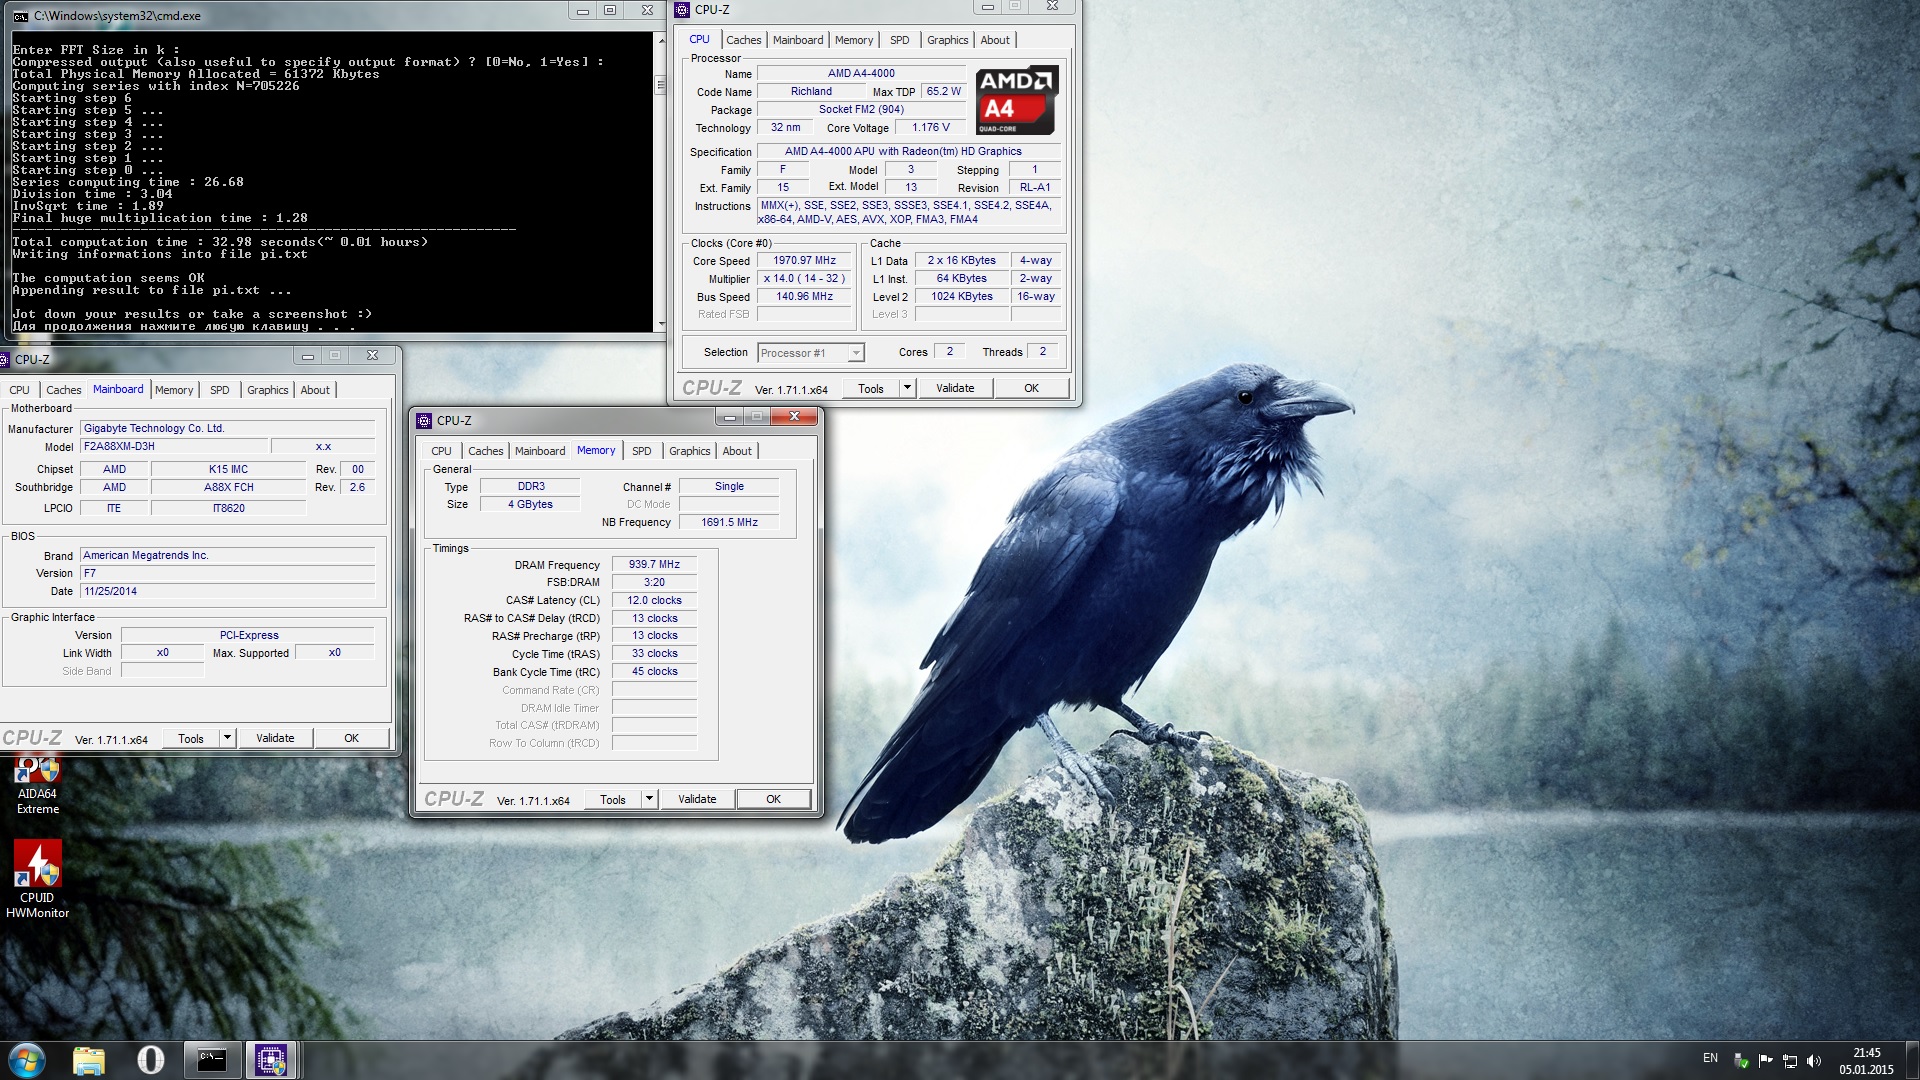Open CPUID HWMonitor desktop shortcut

[38, 879]
